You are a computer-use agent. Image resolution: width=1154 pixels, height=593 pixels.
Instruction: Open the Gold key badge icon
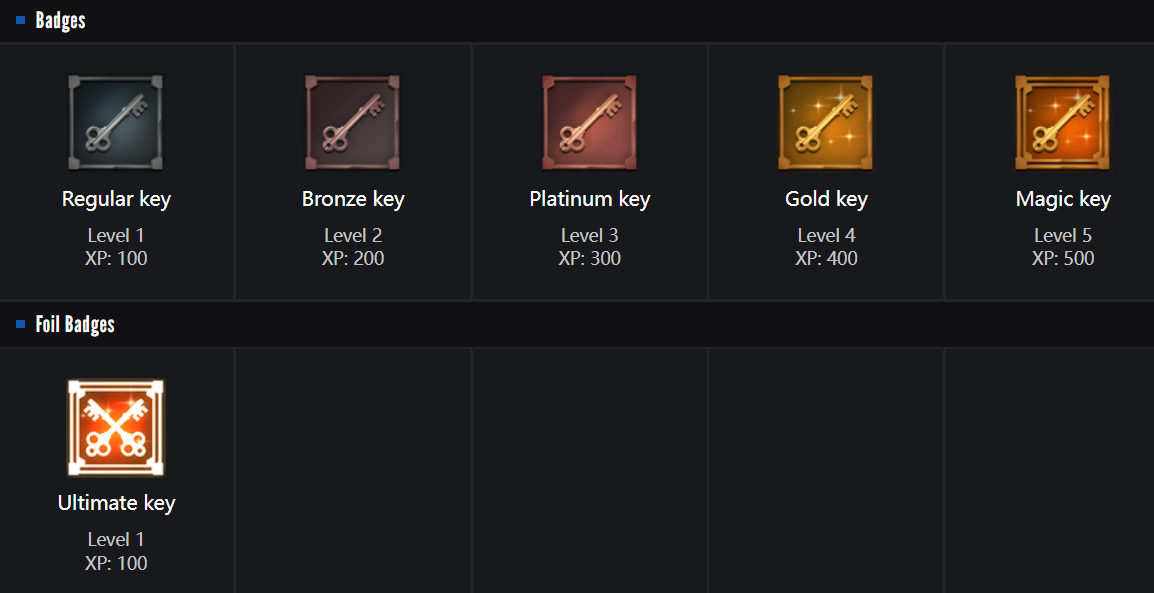coord(825,122)
